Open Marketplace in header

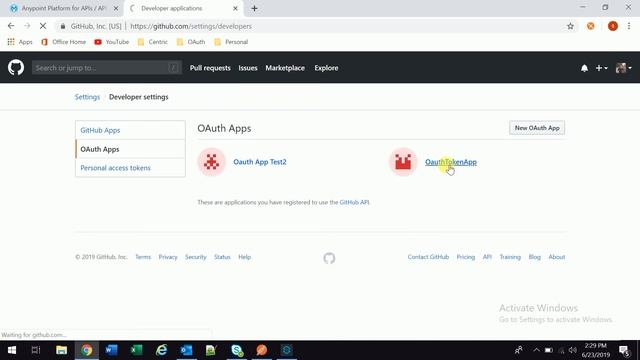point(285,68)
